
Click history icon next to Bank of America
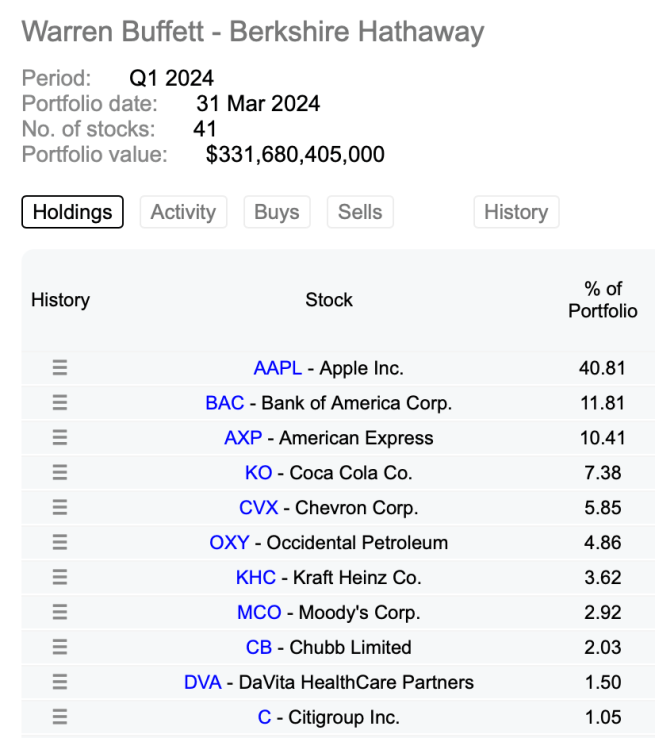(60, 403)
